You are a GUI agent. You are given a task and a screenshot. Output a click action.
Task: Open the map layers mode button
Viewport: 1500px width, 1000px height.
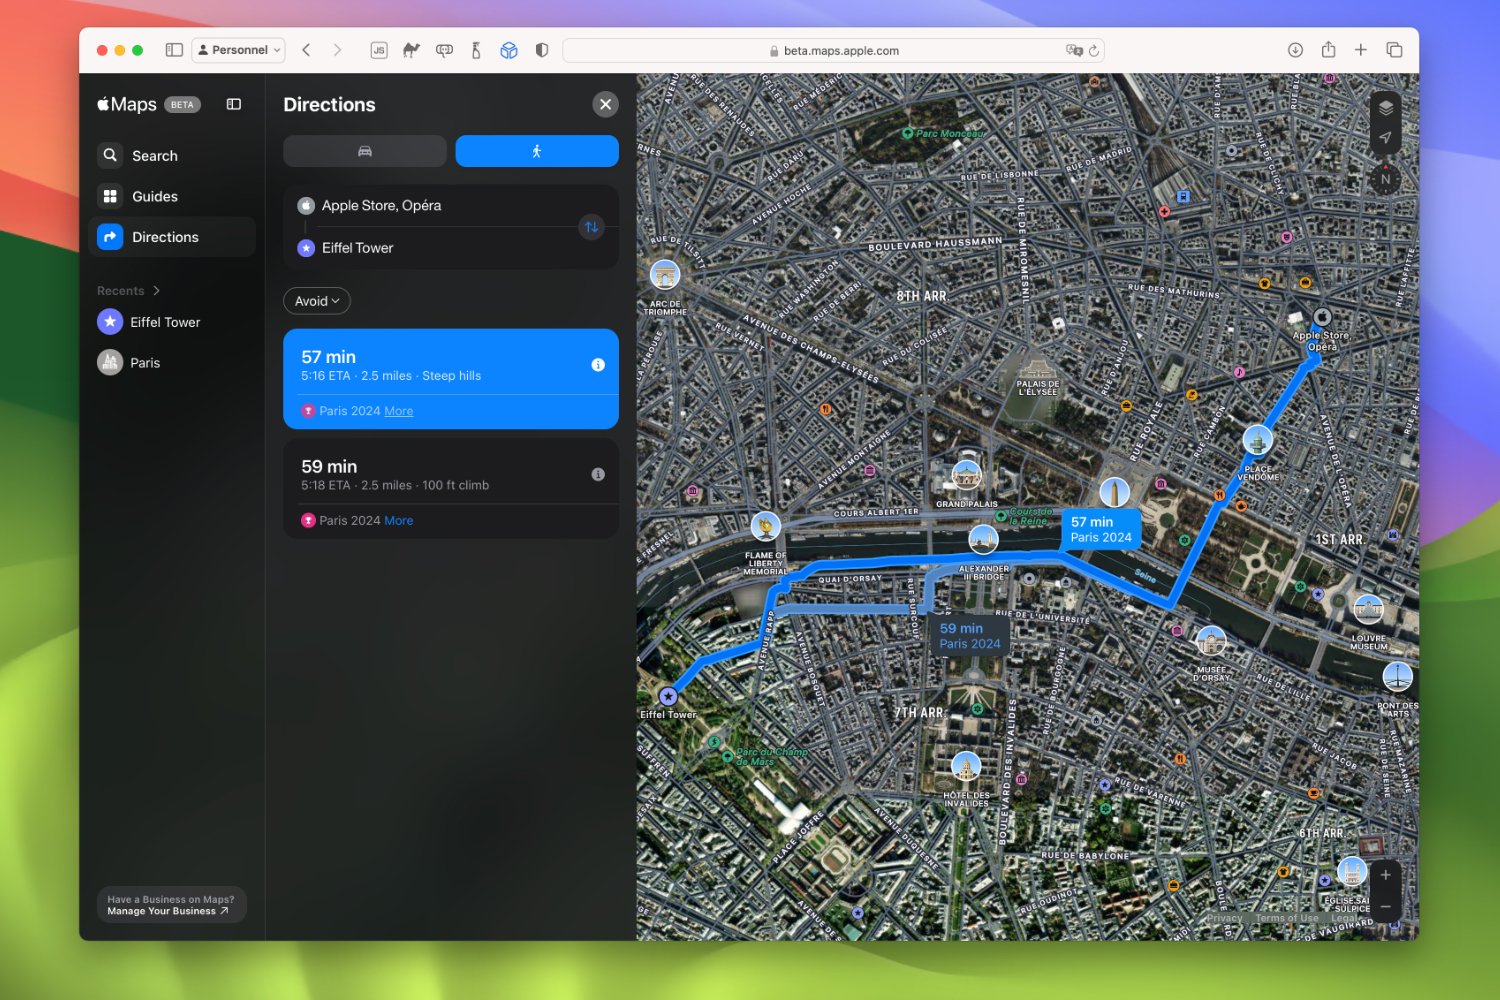[x=1385, y=108]
